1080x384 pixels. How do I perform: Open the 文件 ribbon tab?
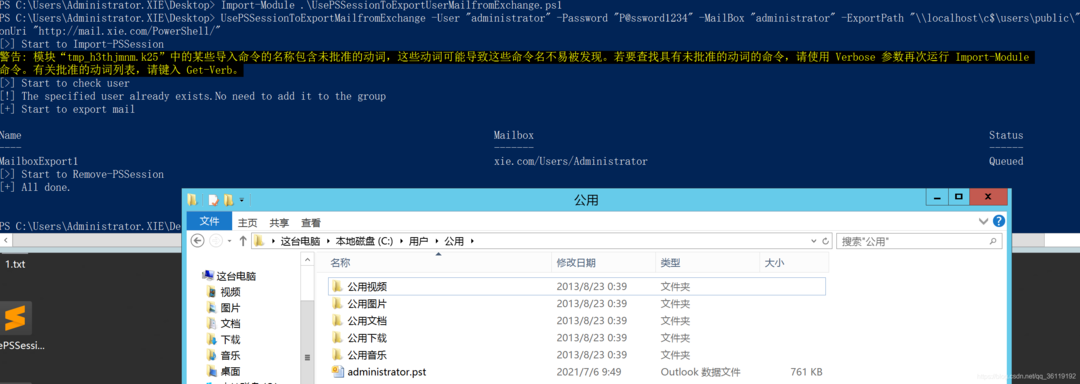click(209, 222)
